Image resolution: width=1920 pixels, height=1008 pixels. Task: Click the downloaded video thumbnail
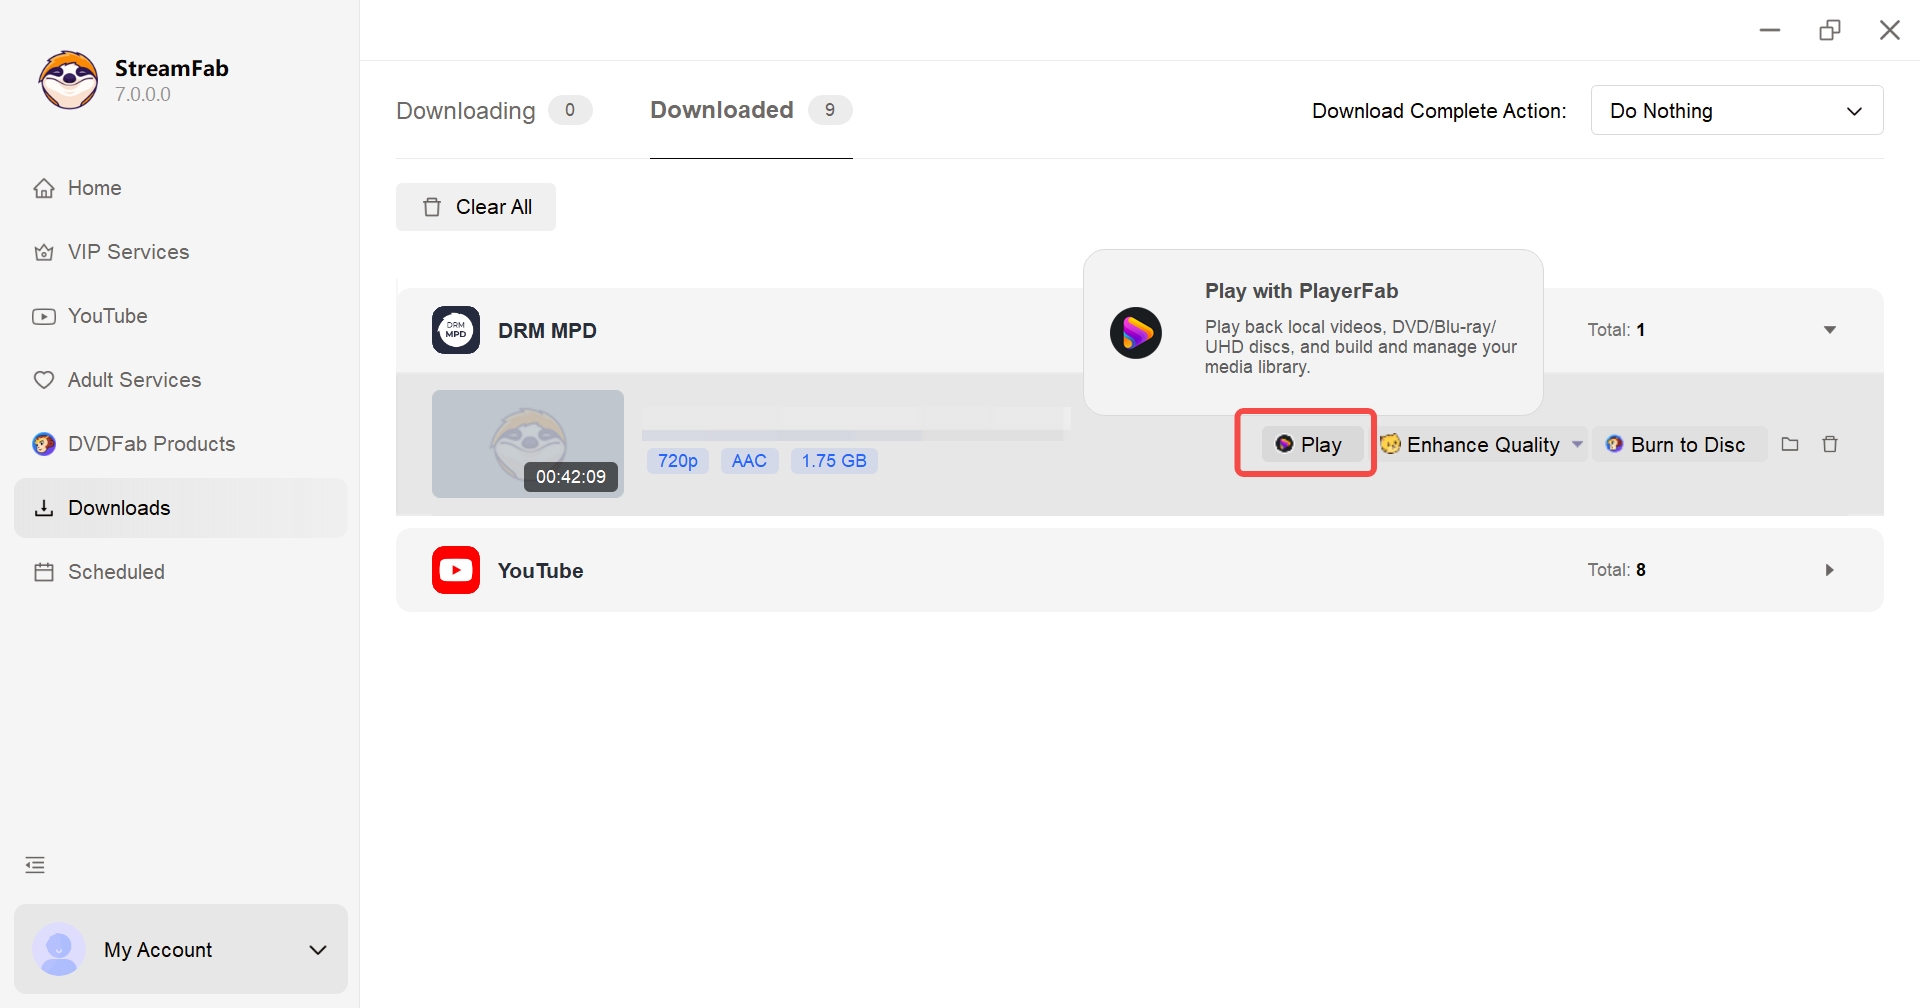pos(527,443)
